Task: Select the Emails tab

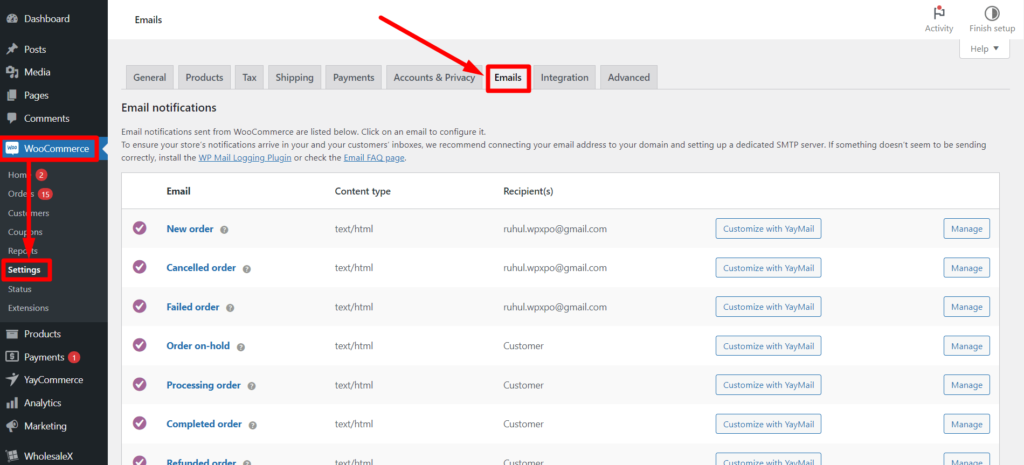Action: coord(508,77)
